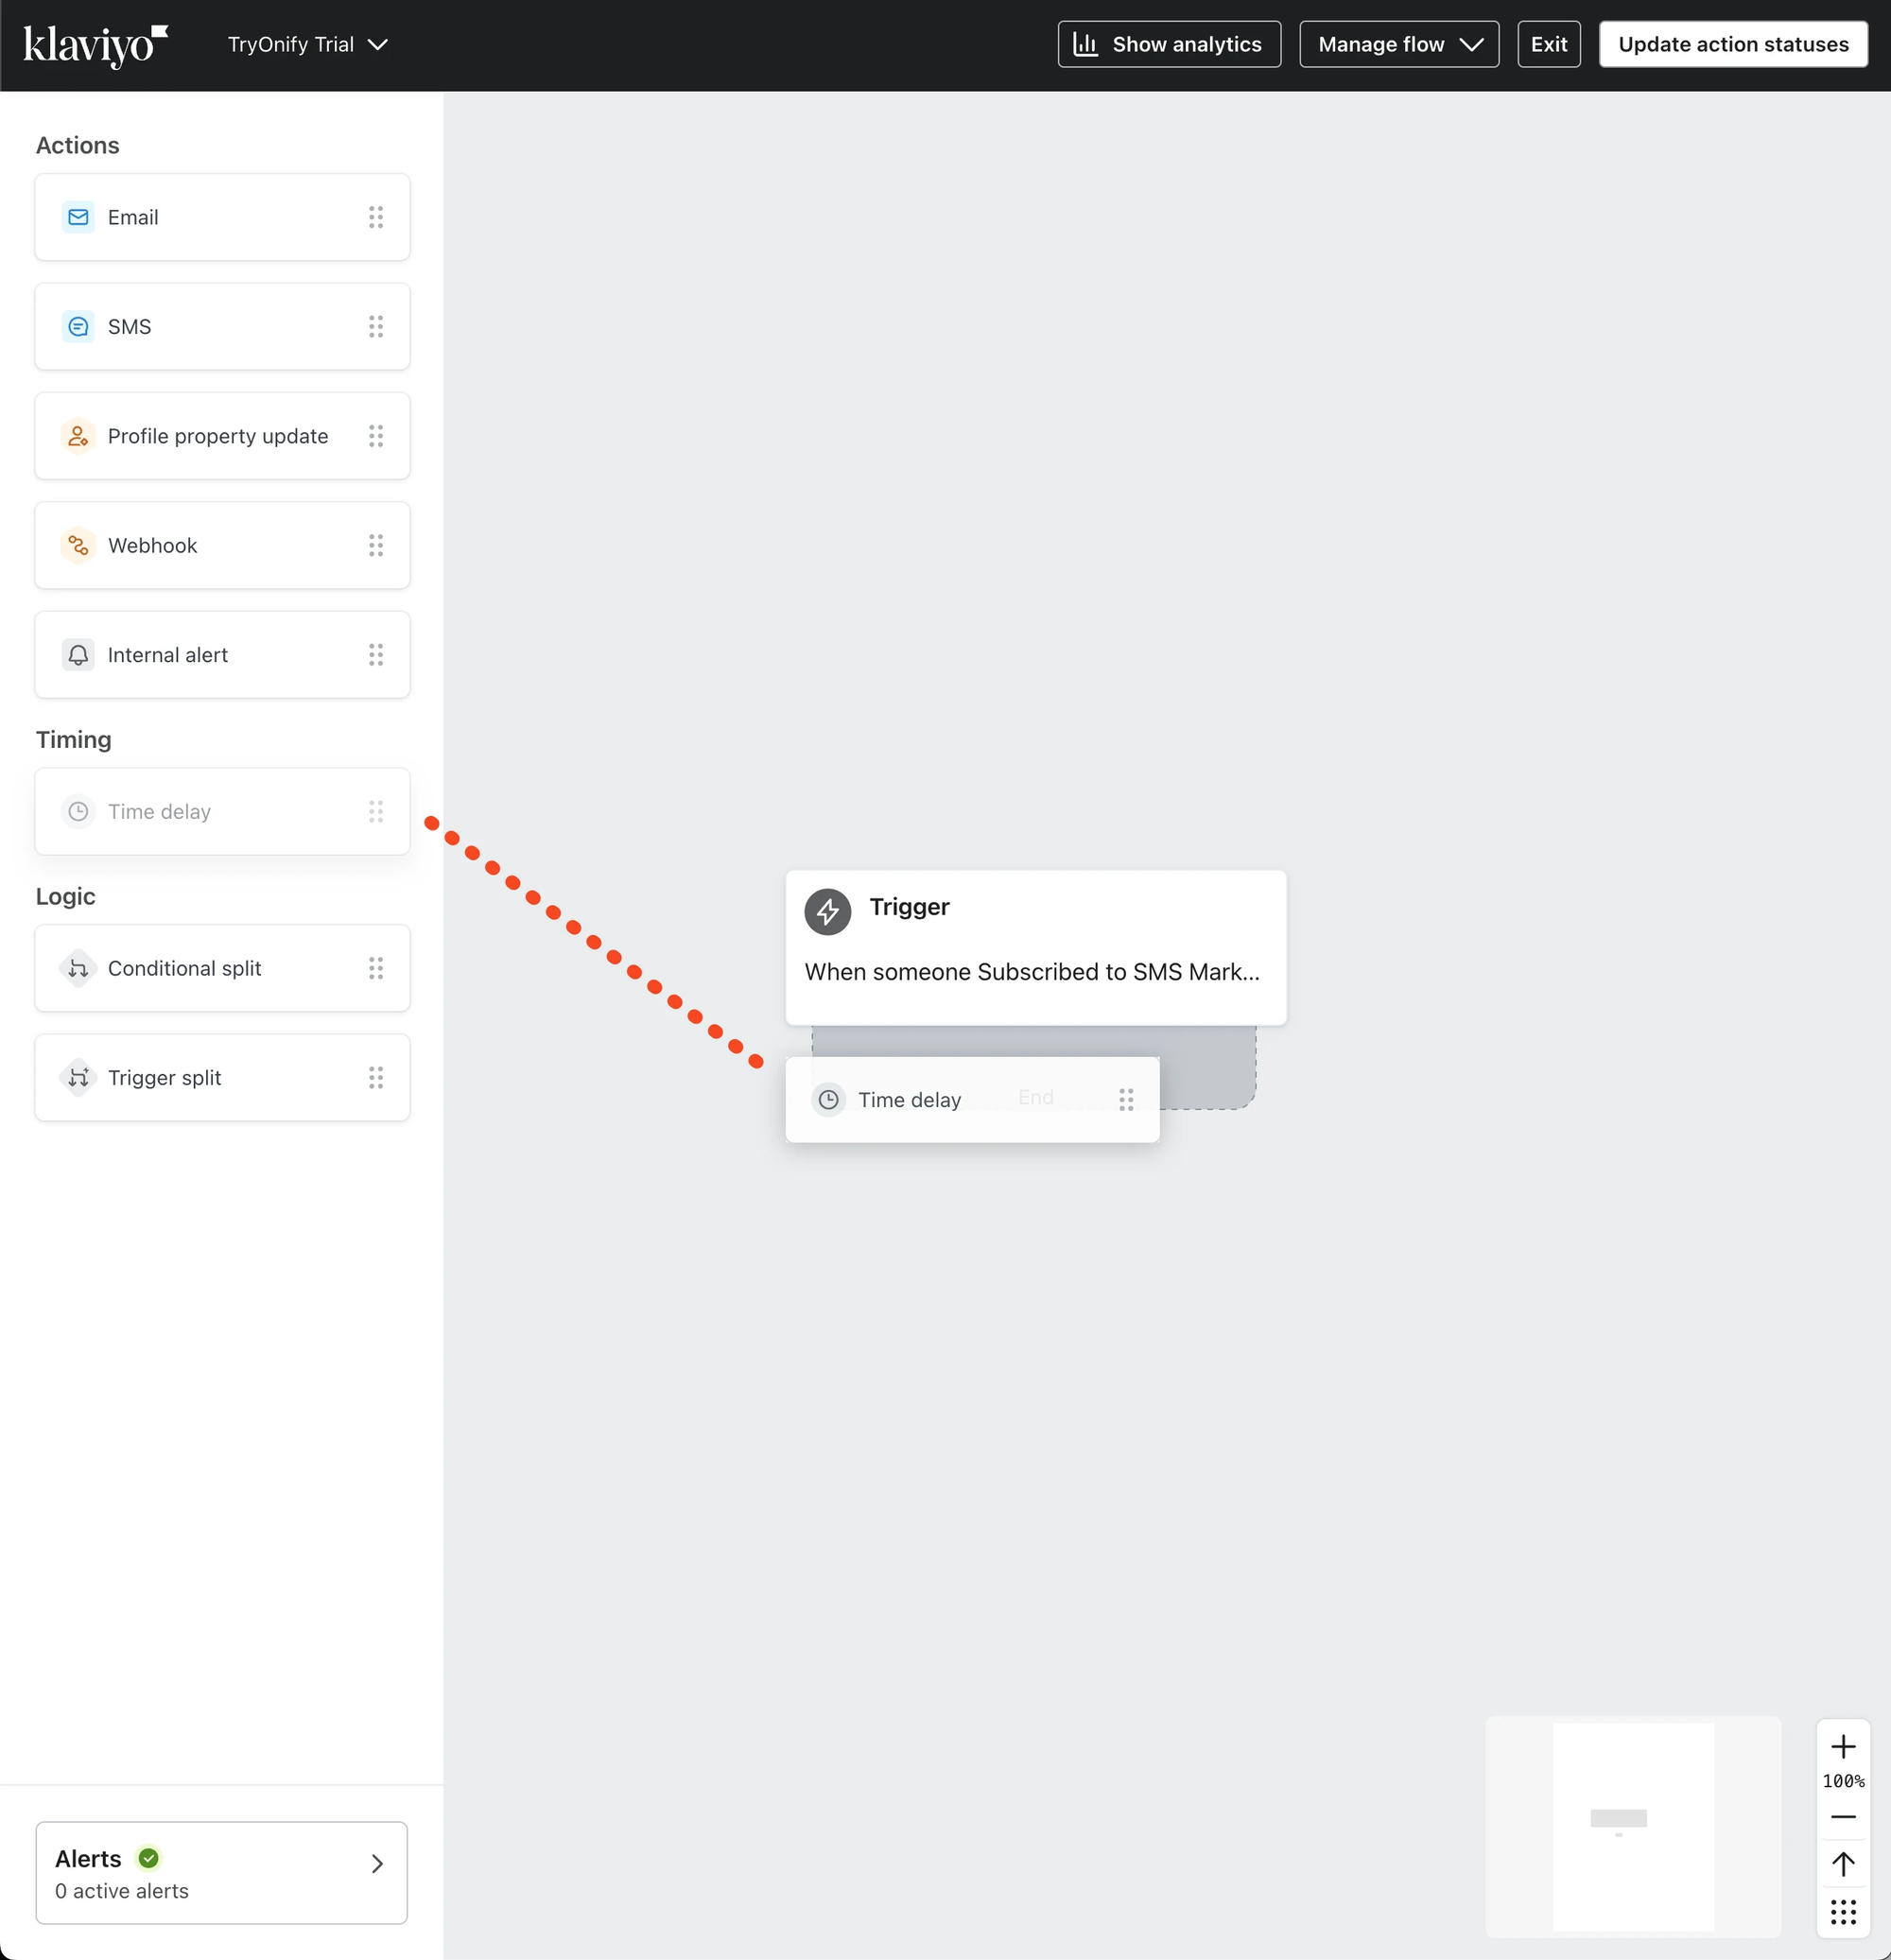This screenshot has width=1891, height=1960.
Task: Click Update action statuses
Action: point(1733,44)
